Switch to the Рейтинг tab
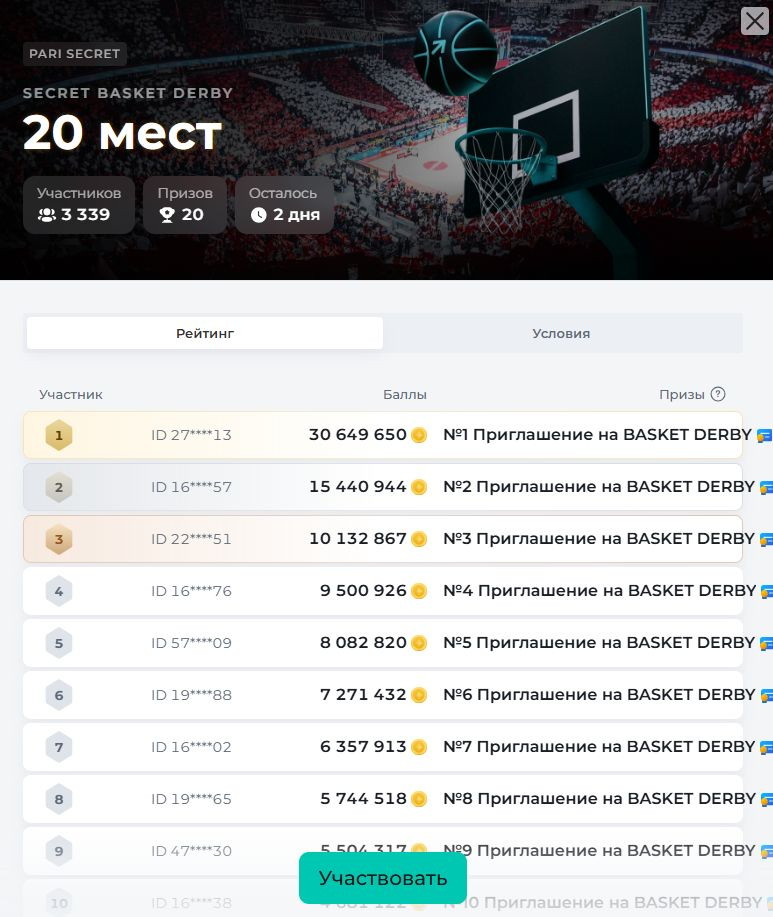Viewport: 773px width, 917px height. [205, 333]
